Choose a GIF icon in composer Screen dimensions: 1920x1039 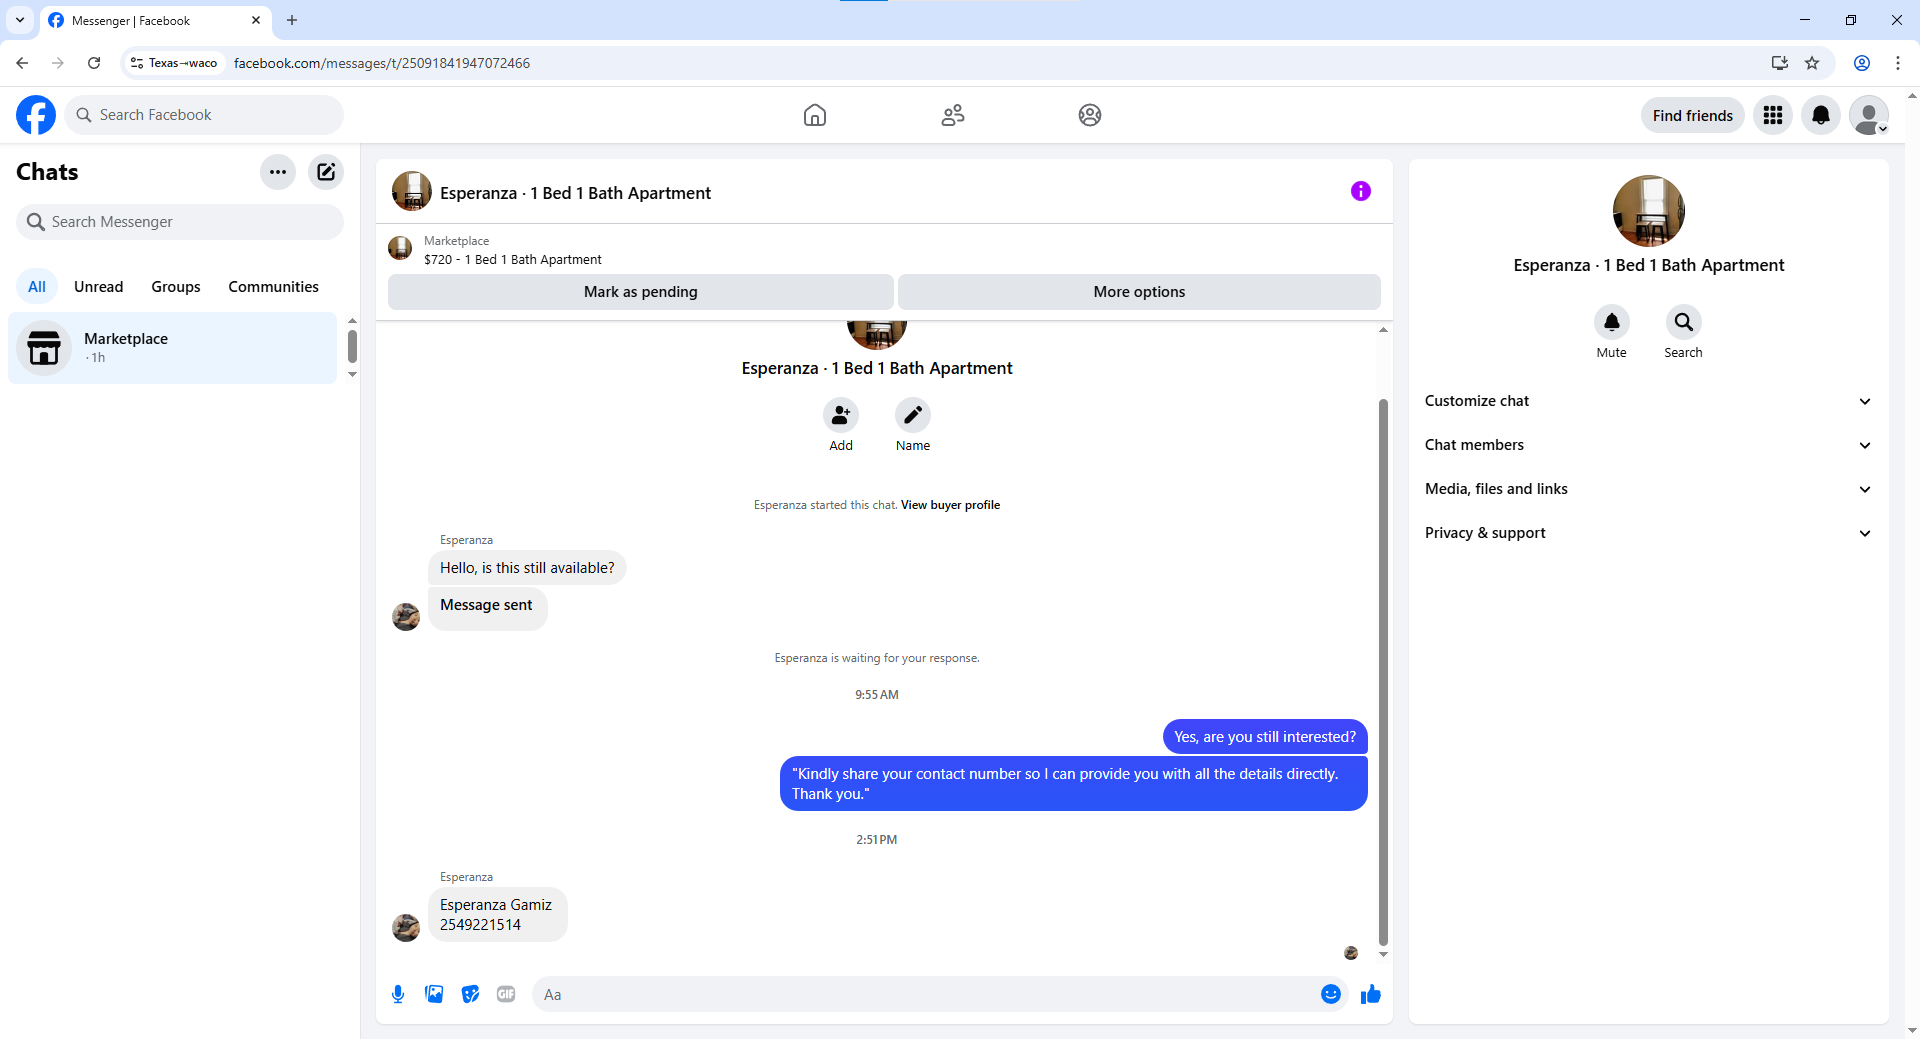coord(506,994)
